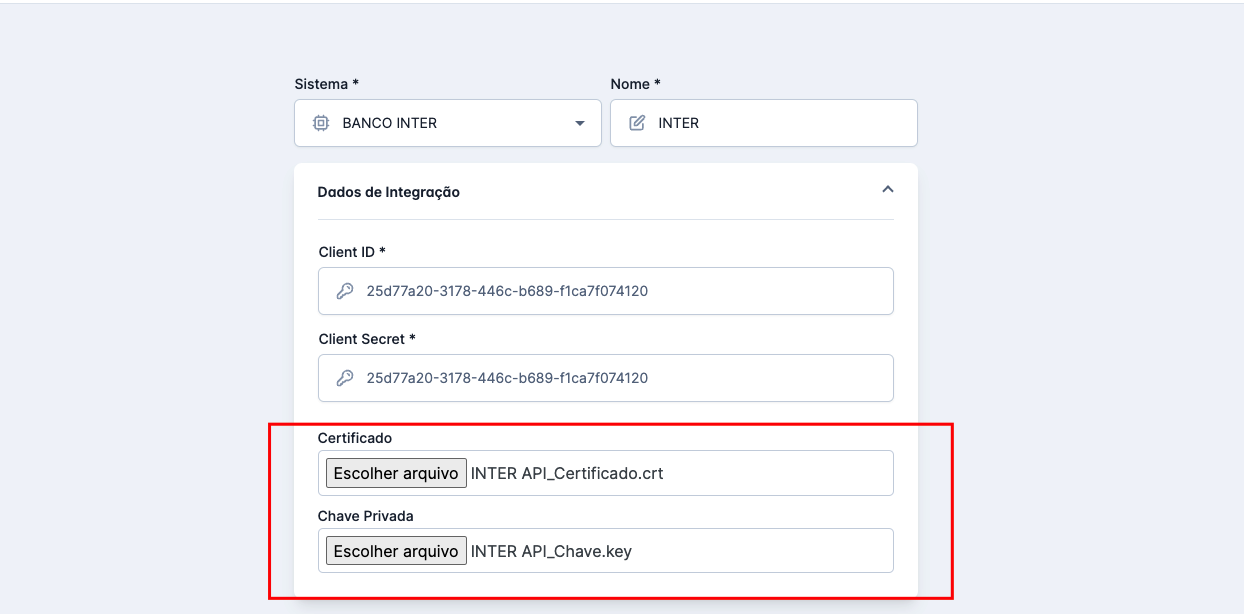Click the chip icon in Sistema field
The height and width of the screenshot is (614, 1244).
pyautogui.click(x=321, y=123)
